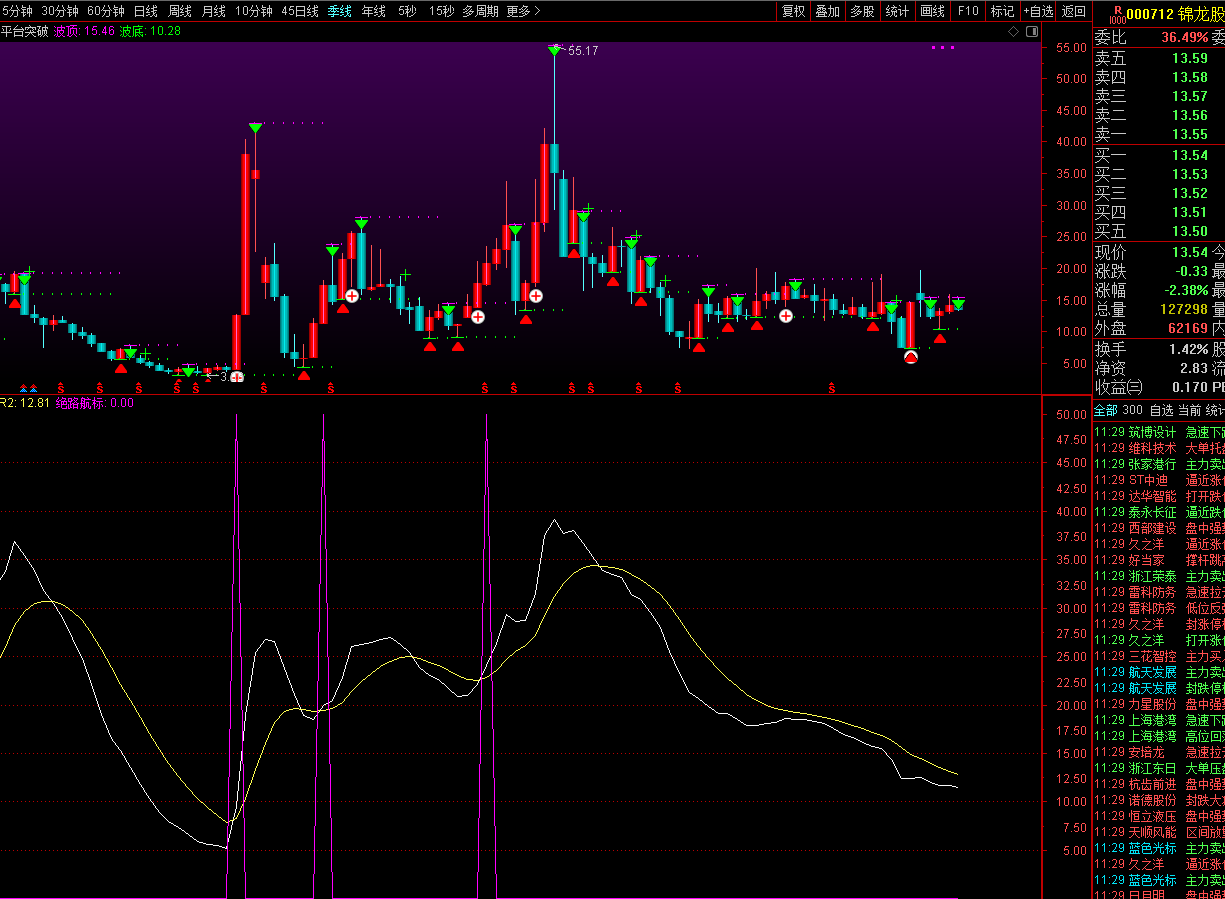Open the 好当家 alert row
This screenshot has width=1225, height=899.
coord(1158,560)
